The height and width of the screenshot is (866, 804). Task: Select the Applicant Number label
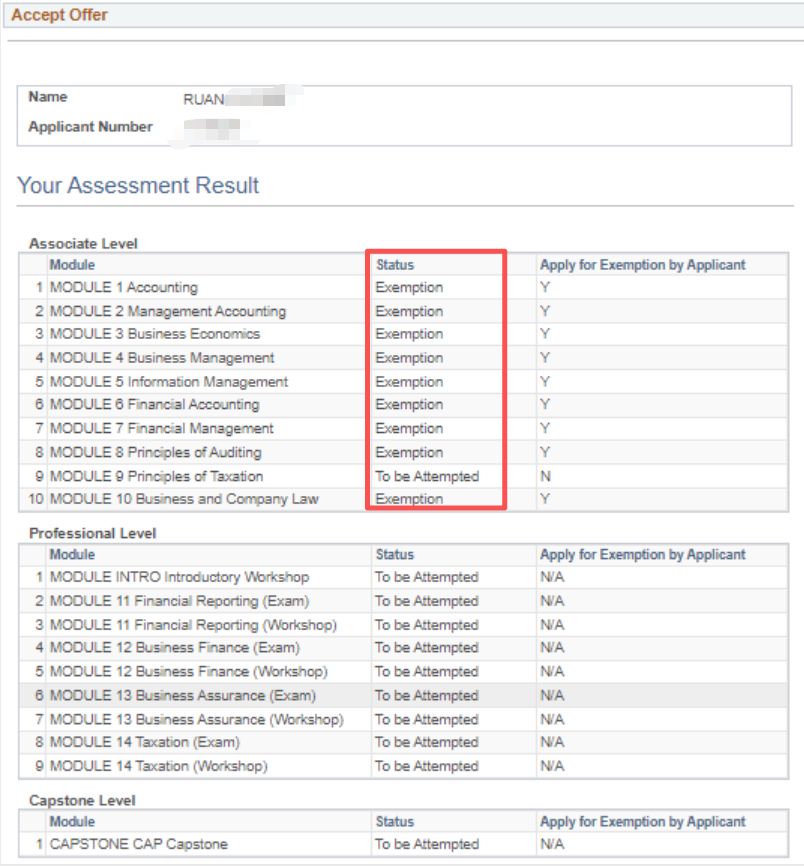pyautogui.click(x=90, y=127)
